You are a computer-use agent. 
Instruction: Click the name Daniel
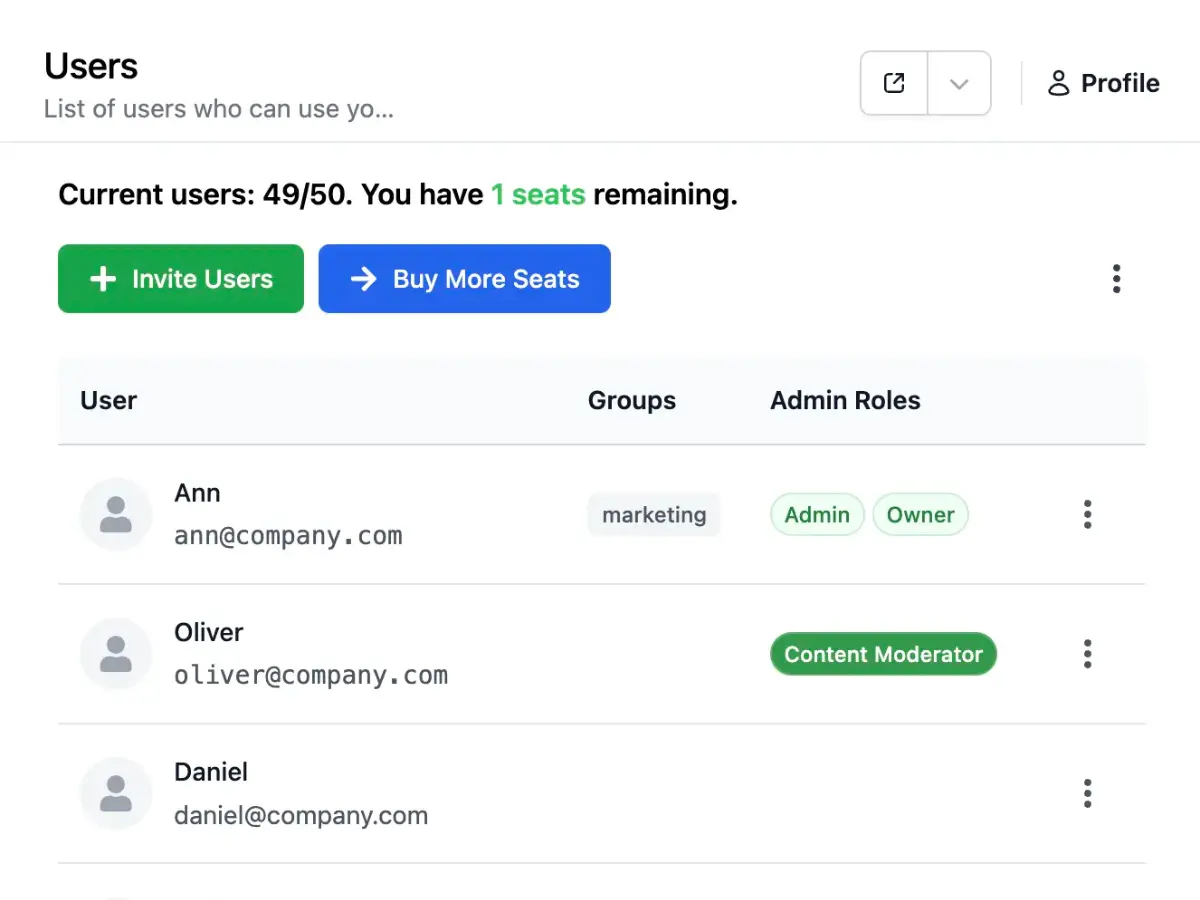pos(211,772)
